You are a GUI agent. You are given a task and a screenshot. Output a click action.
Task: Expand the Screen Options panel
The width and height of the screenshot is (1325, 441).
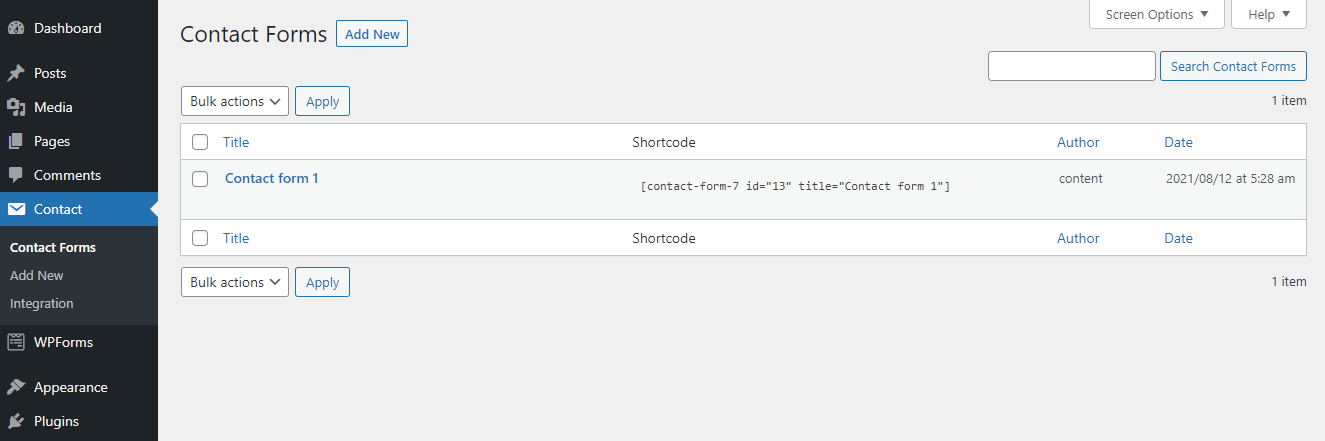(x=1157, y=14)
